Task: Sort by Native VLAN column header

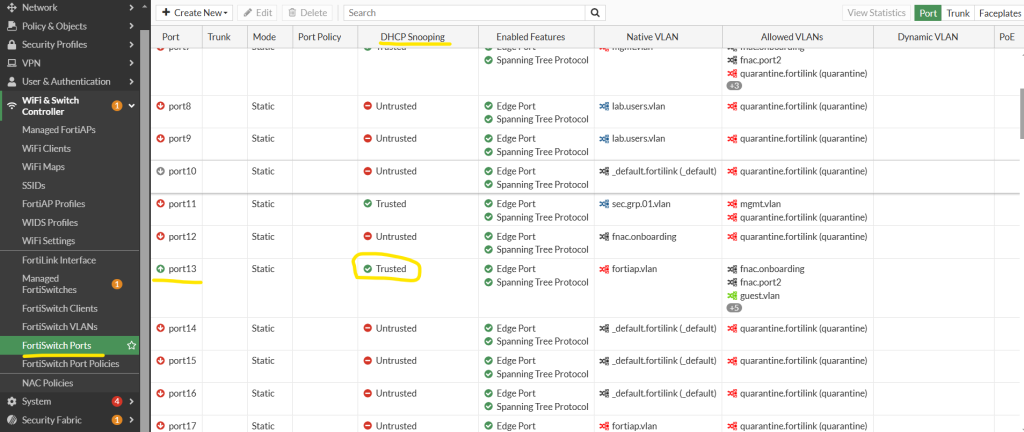Action: tap(652, 37)
